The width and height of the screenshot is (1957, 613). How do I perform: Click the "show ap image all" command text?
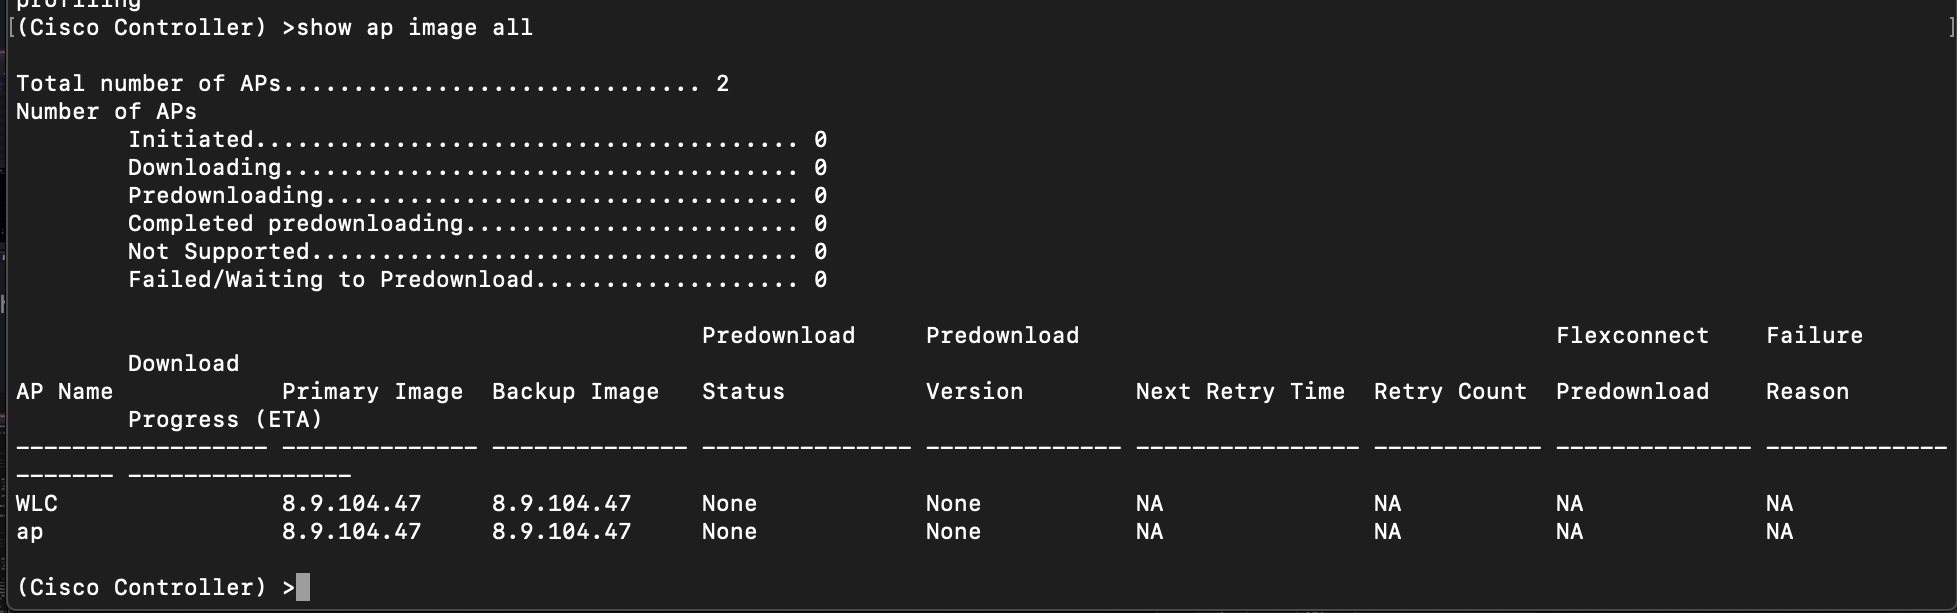tap(414, 28)
